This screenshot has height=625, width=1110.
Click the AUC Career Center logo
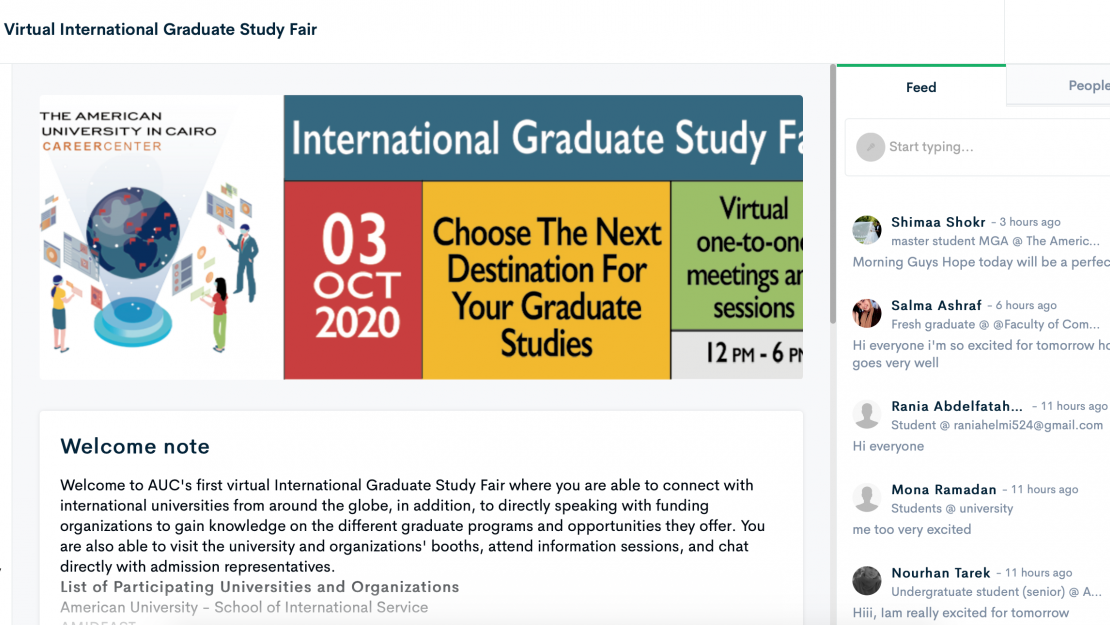(128, 131)
